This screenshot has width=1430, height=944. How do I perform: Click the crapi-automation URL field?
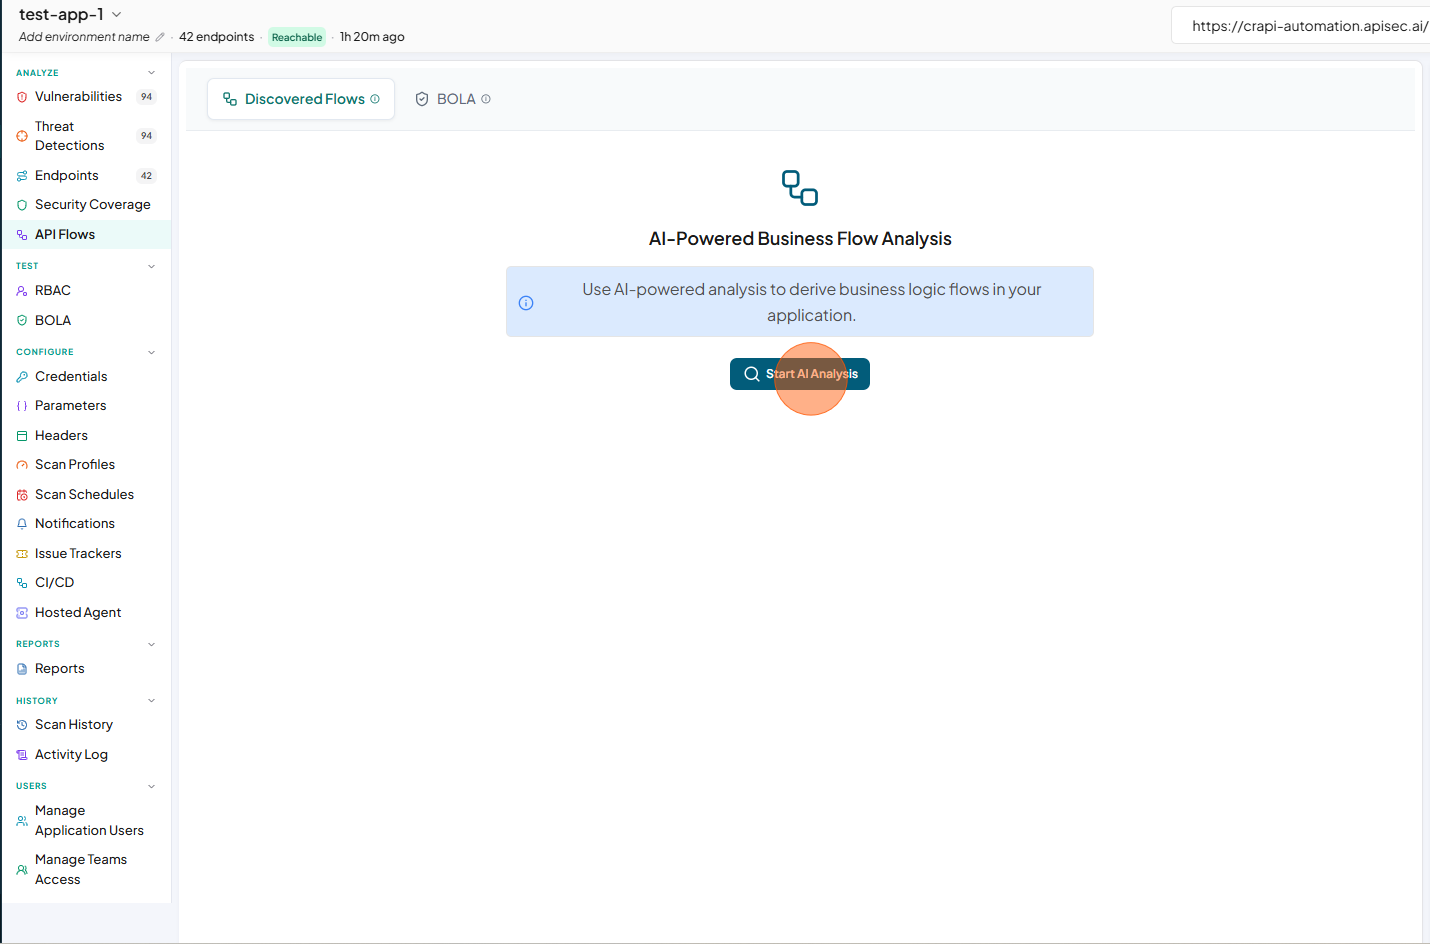pyautogui.click(x=1301, y=26)
